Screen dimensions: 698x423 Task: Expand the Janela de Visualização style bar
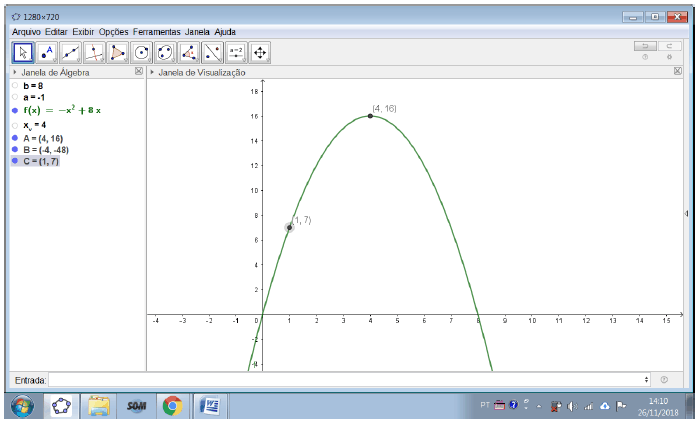point(152,73)
